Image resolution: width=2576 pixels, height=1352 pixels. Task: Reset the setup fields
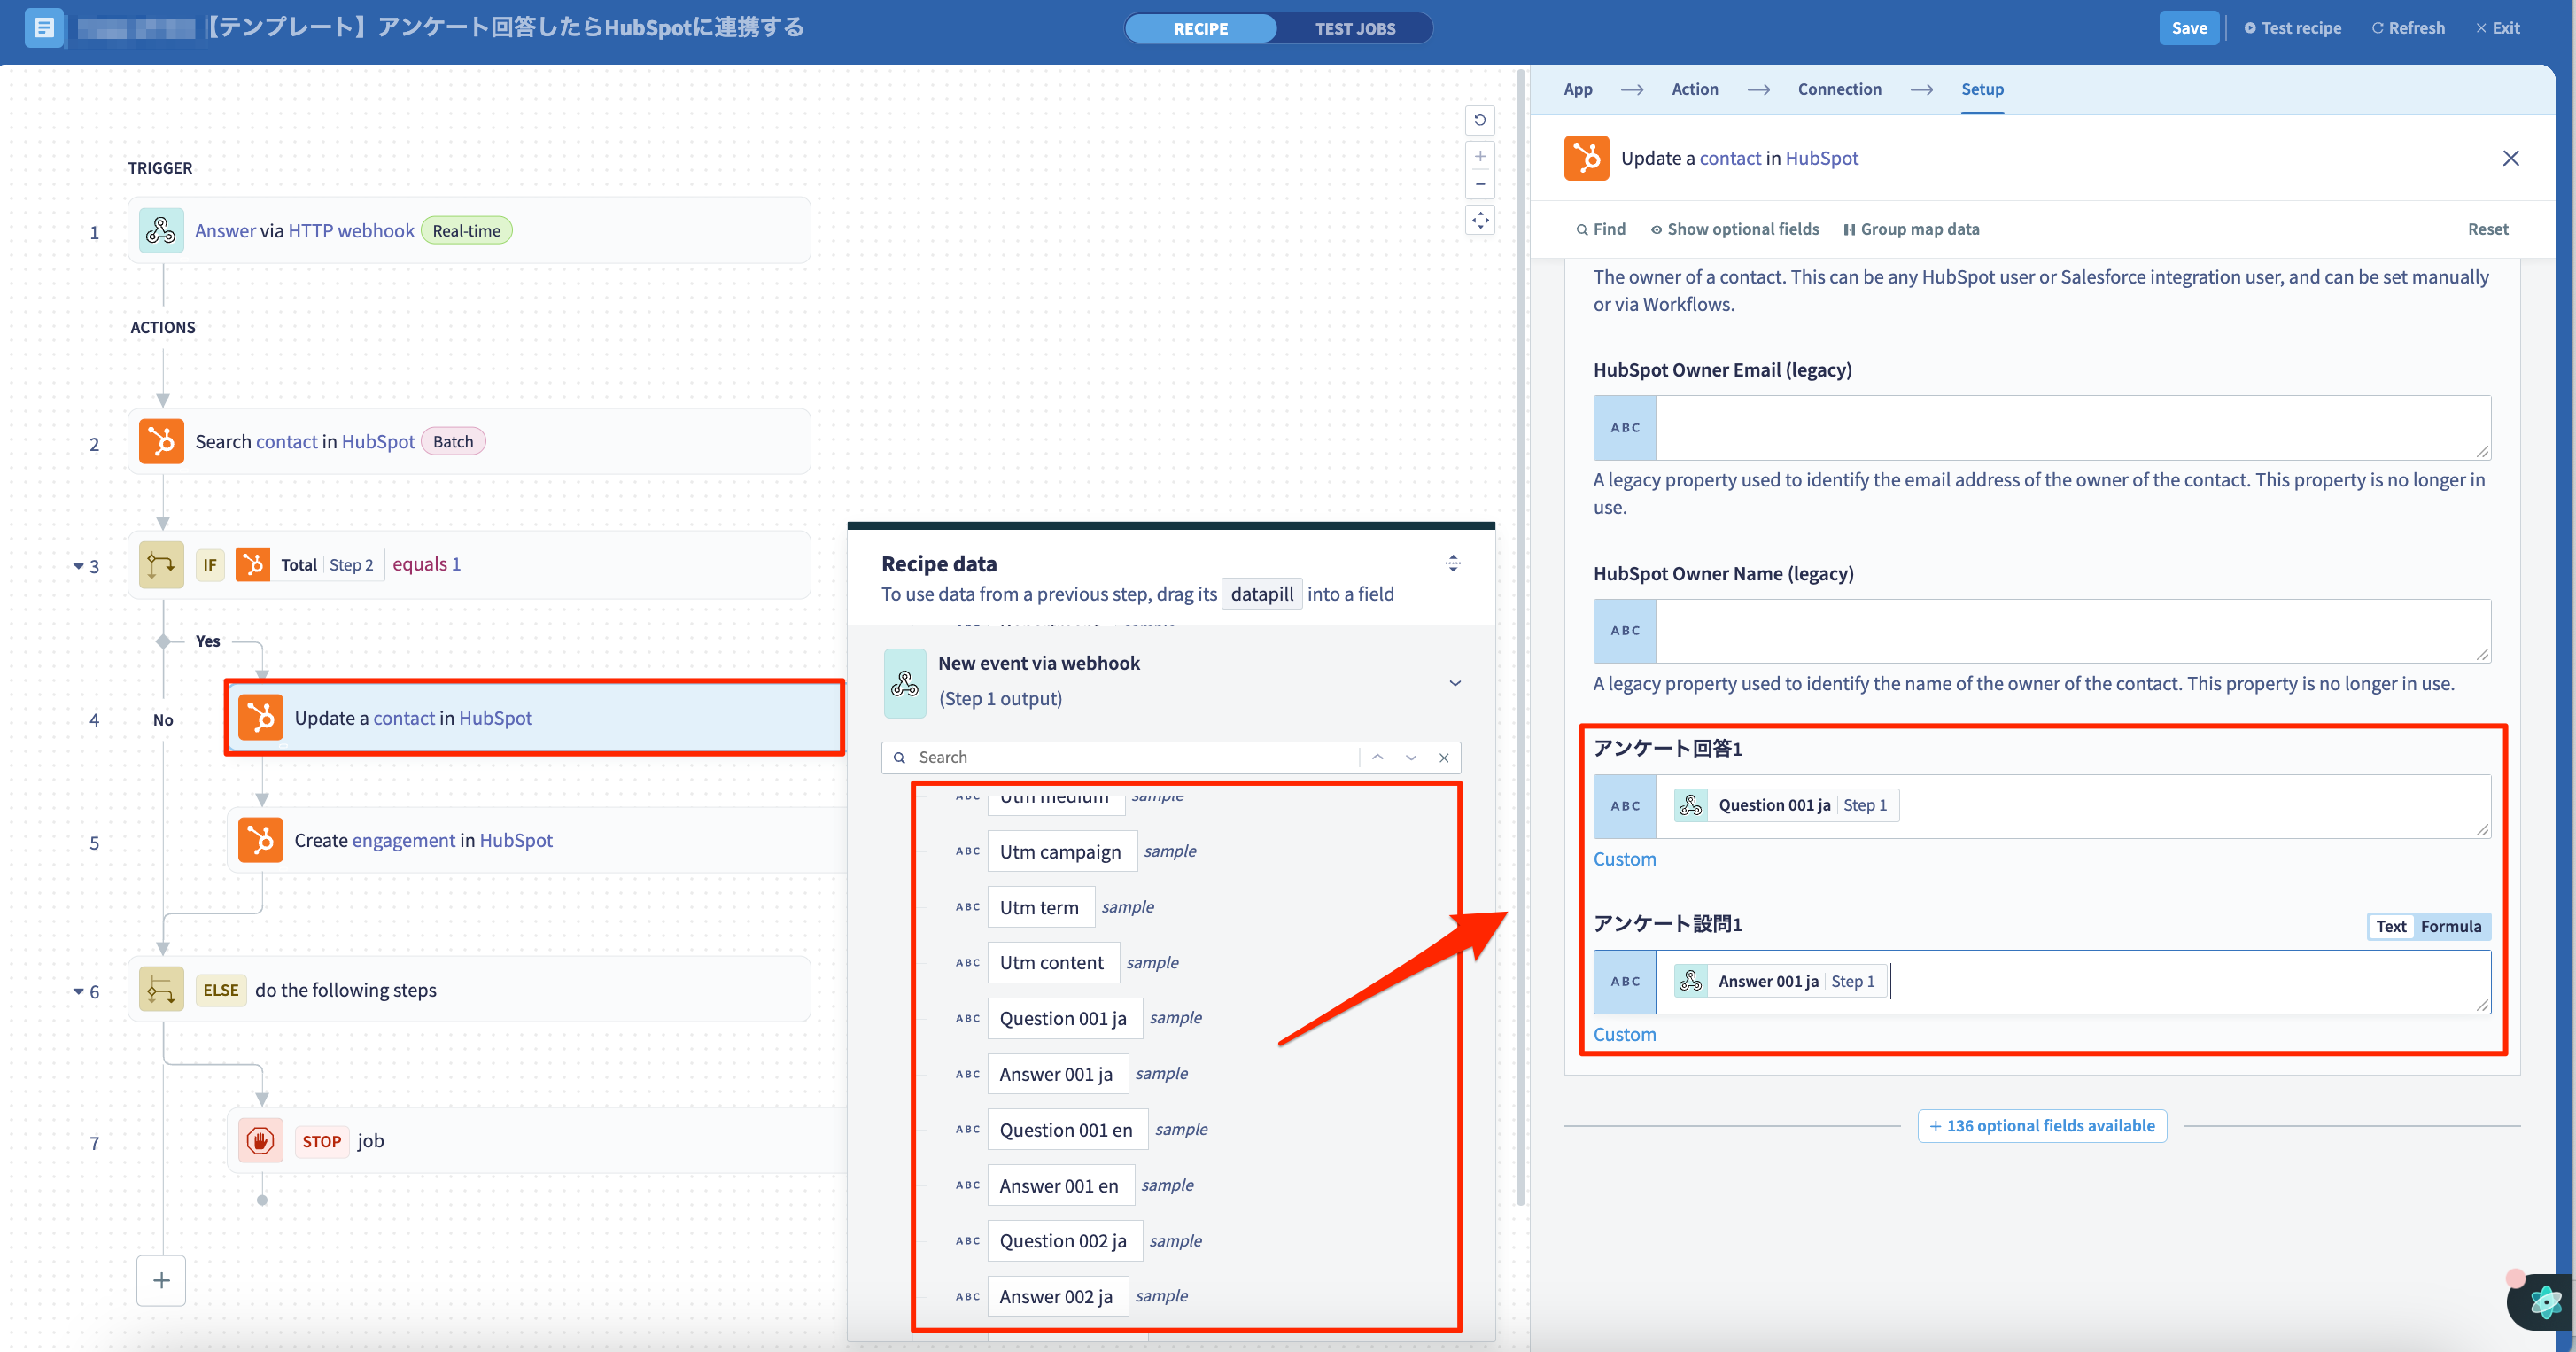2488,229
